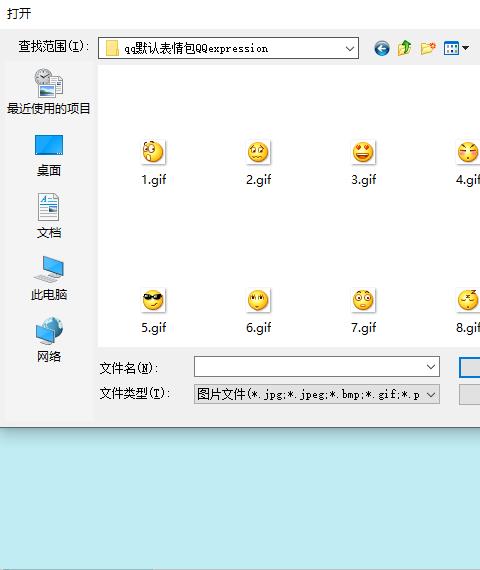
Task: Click the file name label 6.gif
Action: (259, 328)
